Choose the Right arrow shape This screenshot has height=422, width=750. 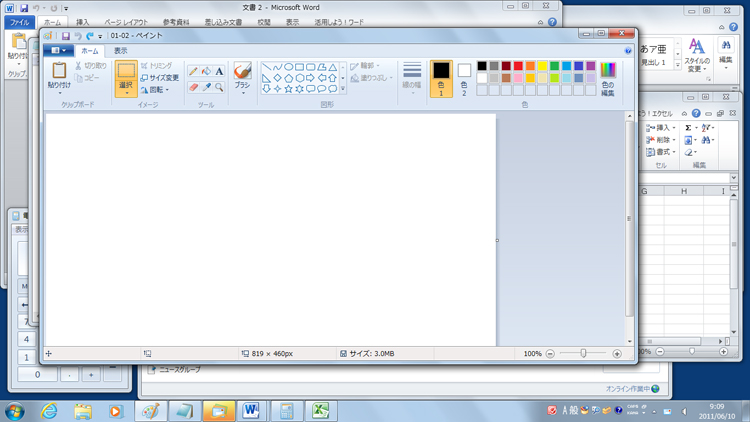pos(310,78)
